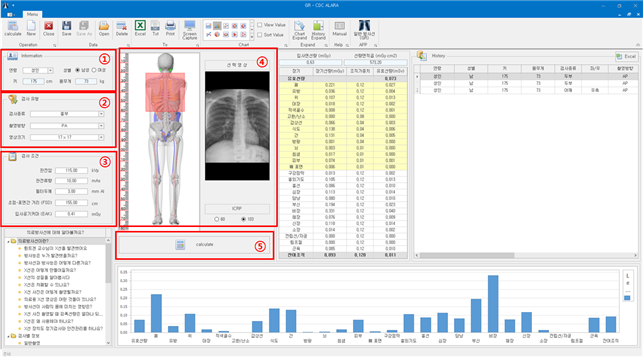Open the exam type dropdown in panel 2
643x360 pixels.
click(x=101, y=114)
